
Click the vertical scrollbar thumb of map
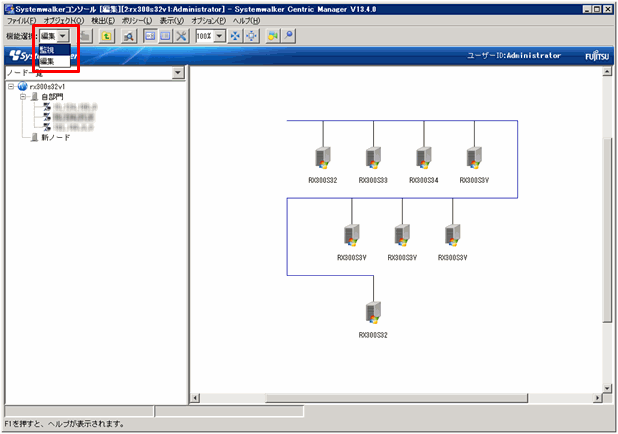[x=607, y=230]
